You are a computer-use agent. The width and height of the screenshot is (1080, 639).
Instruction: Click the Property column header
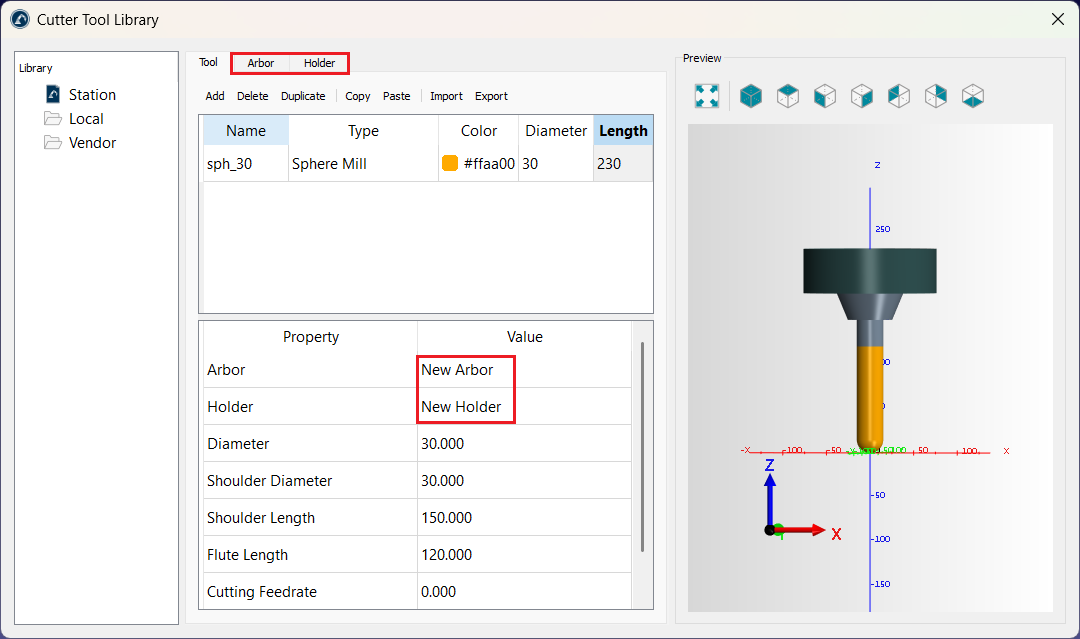point(311,337)
